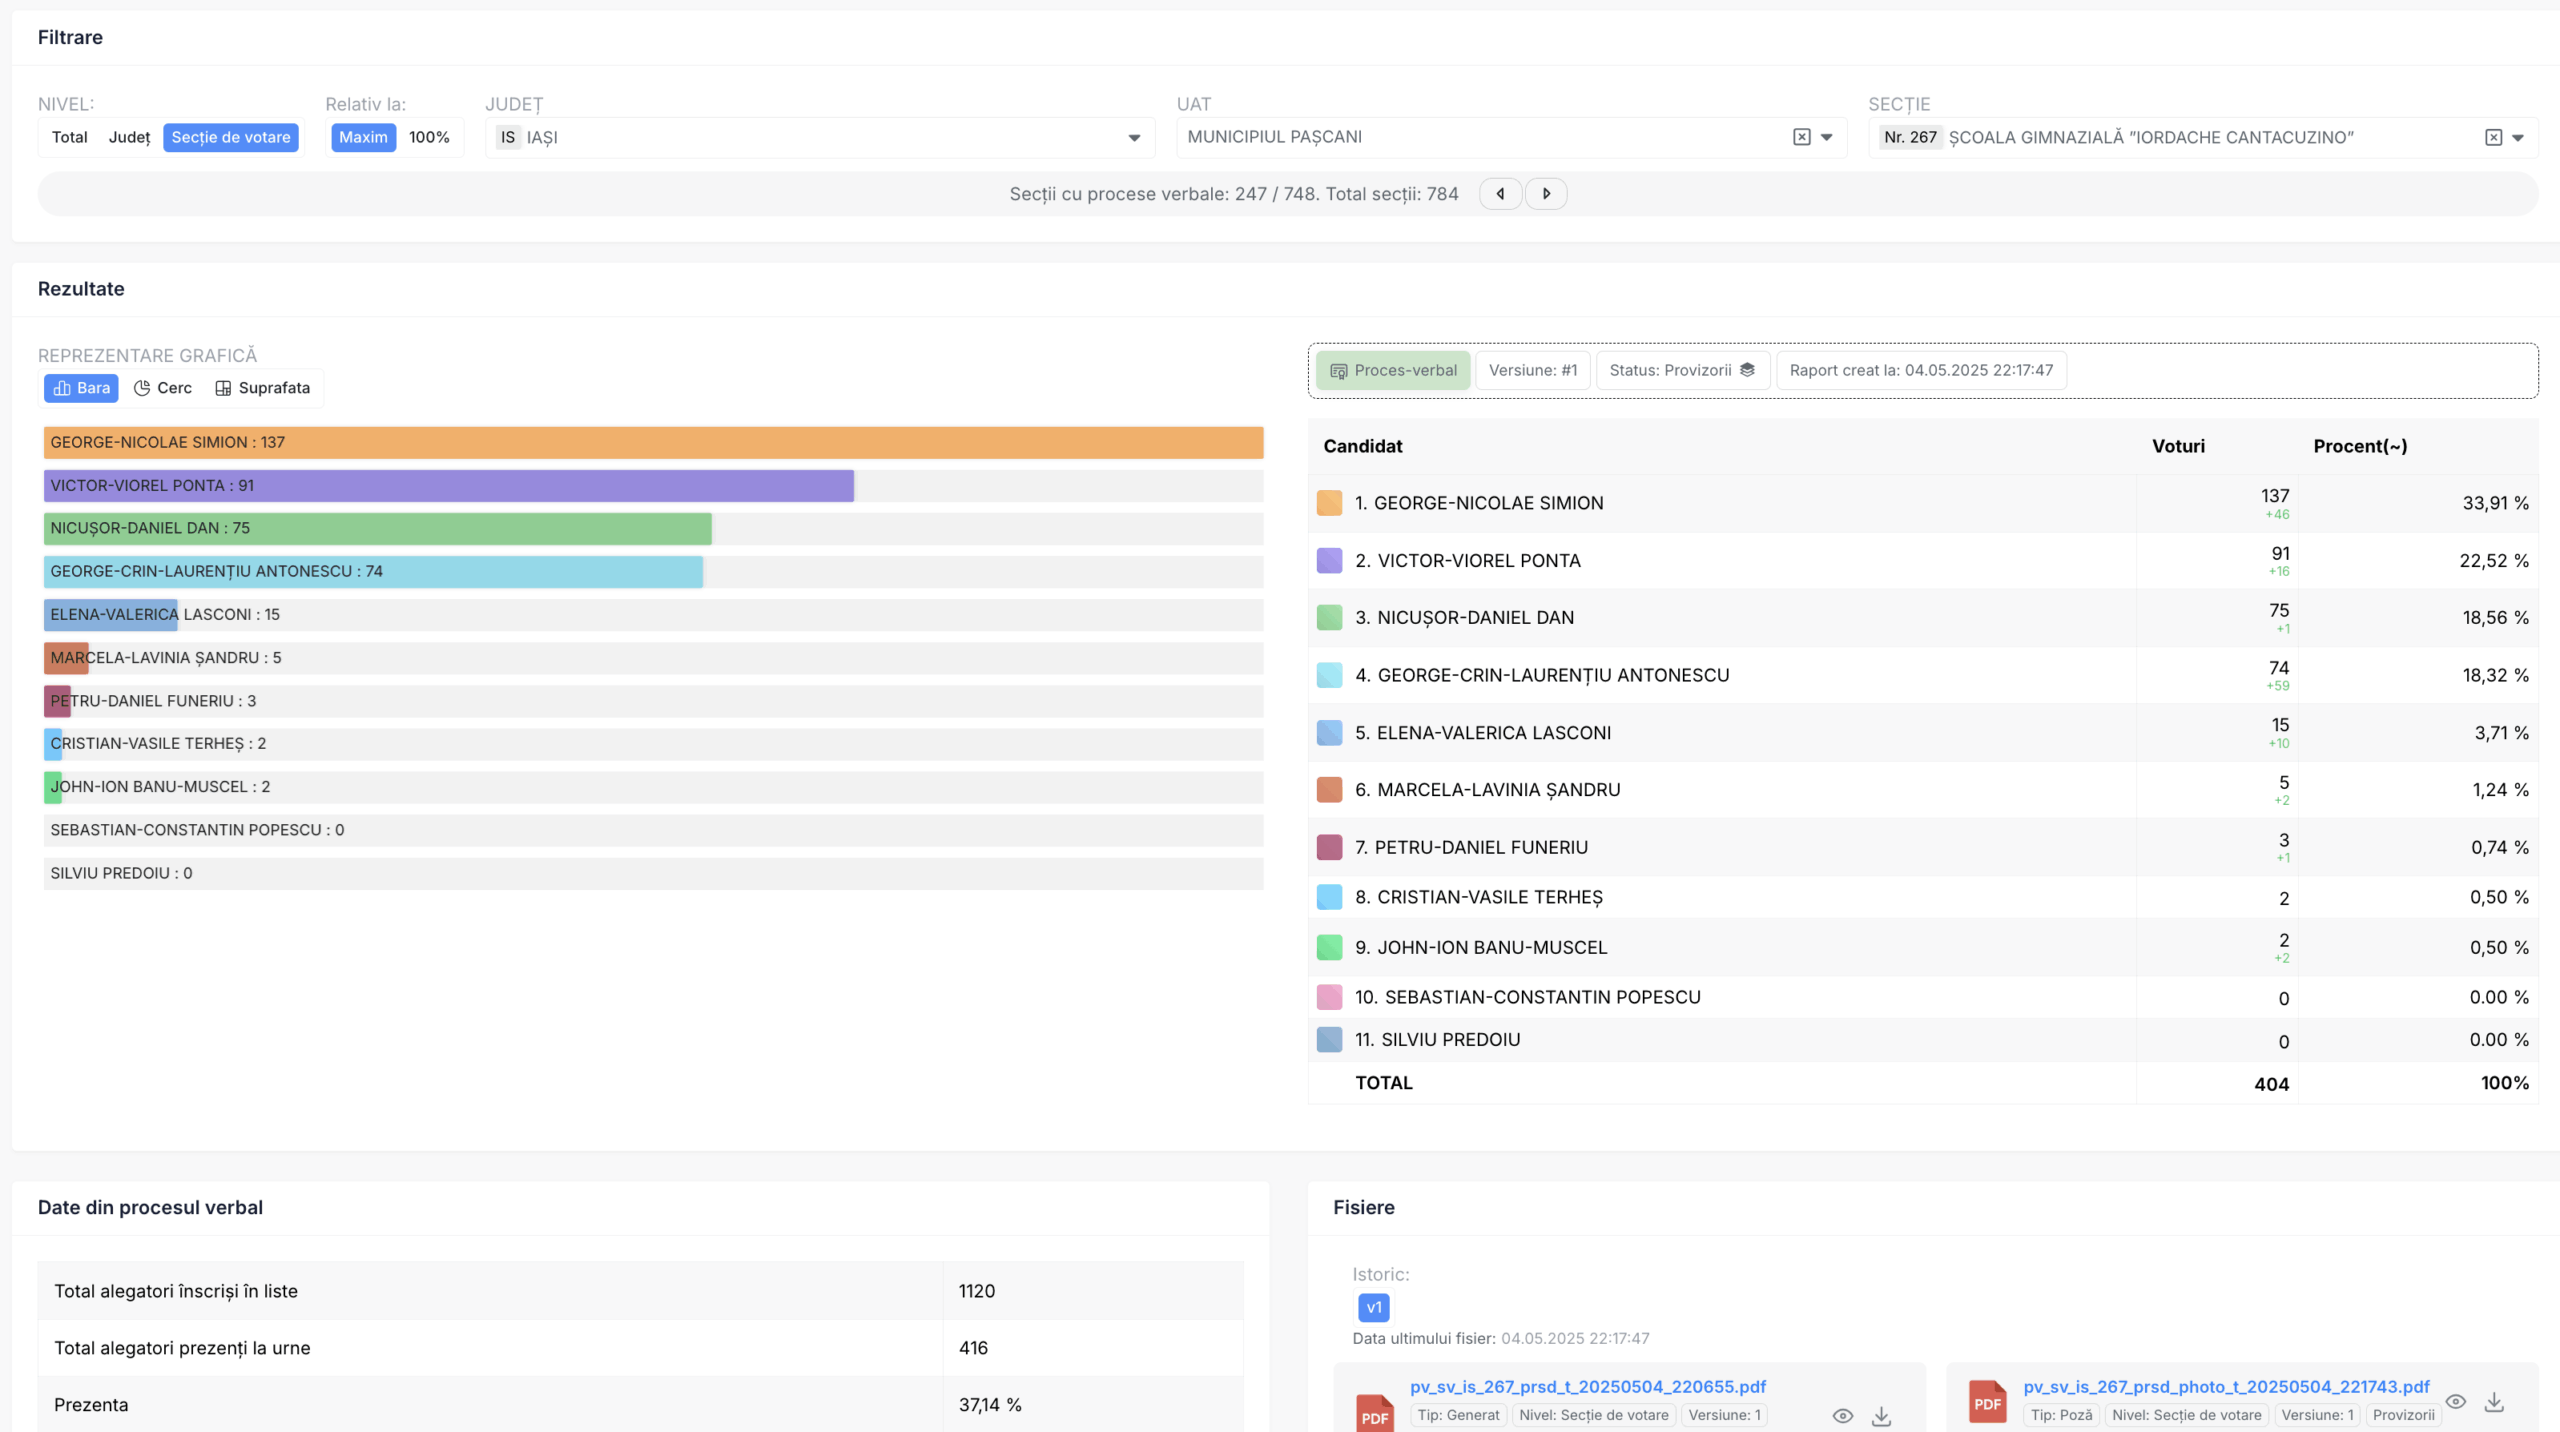Preview the photo PDF with eye icon
The height and width of the screenshot is (1432, 2560).
click(x=2455, y=1401)
